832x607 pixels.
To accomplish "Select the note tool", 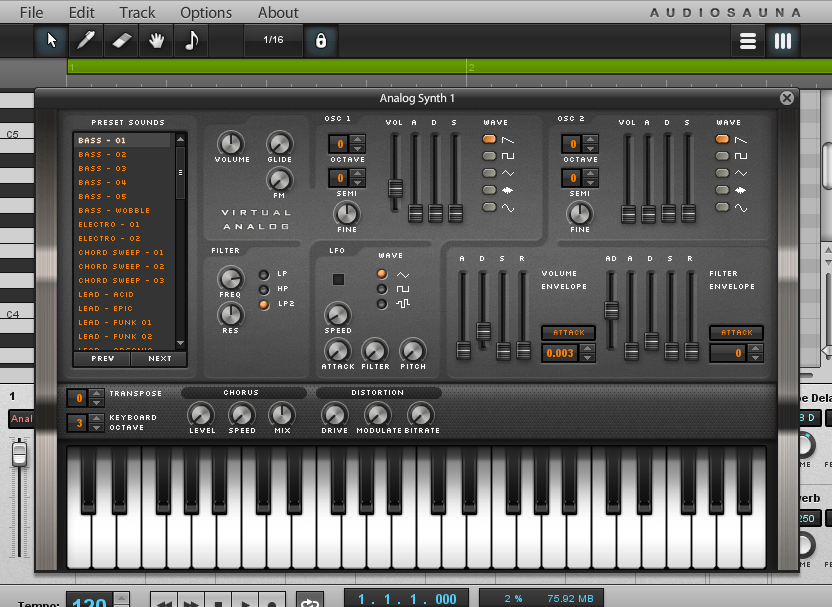I will click(191, 40).
